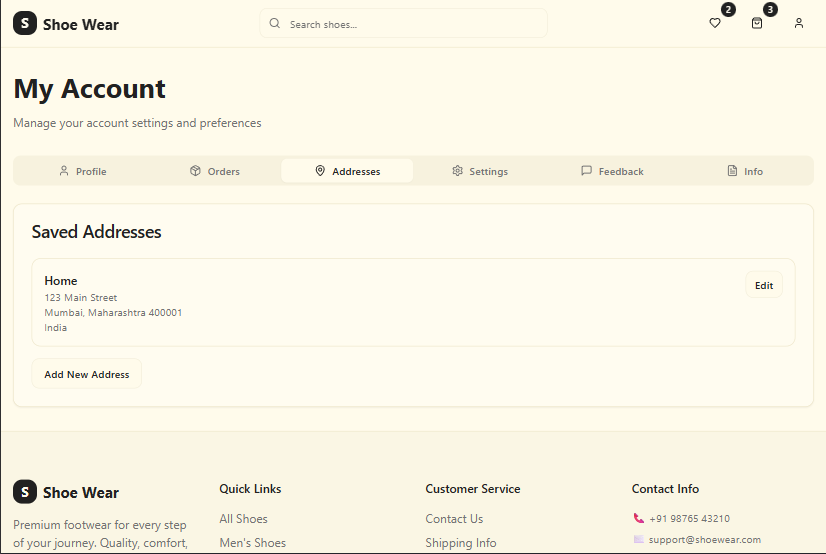
Task: Show the Info tab
Action: click(x=744, y=171)
